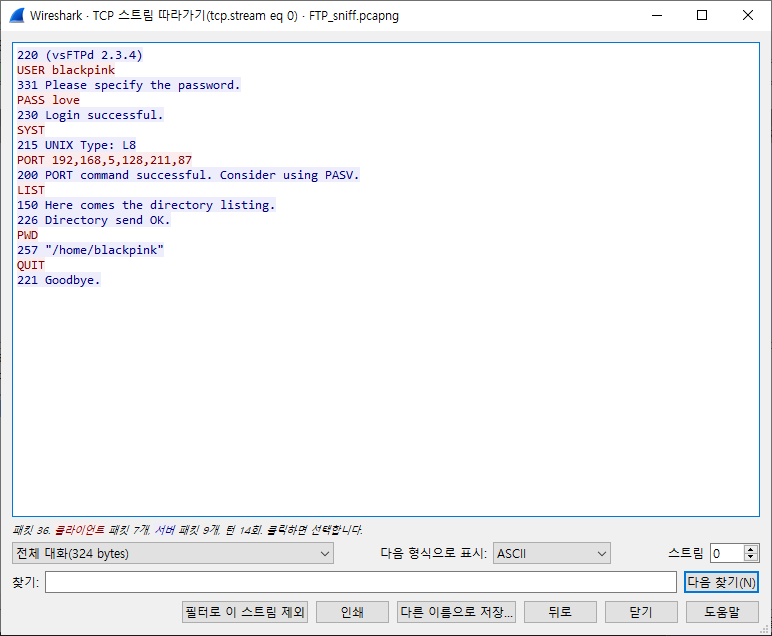Click '257 "/home/blackpink"' line

(90, 250)
